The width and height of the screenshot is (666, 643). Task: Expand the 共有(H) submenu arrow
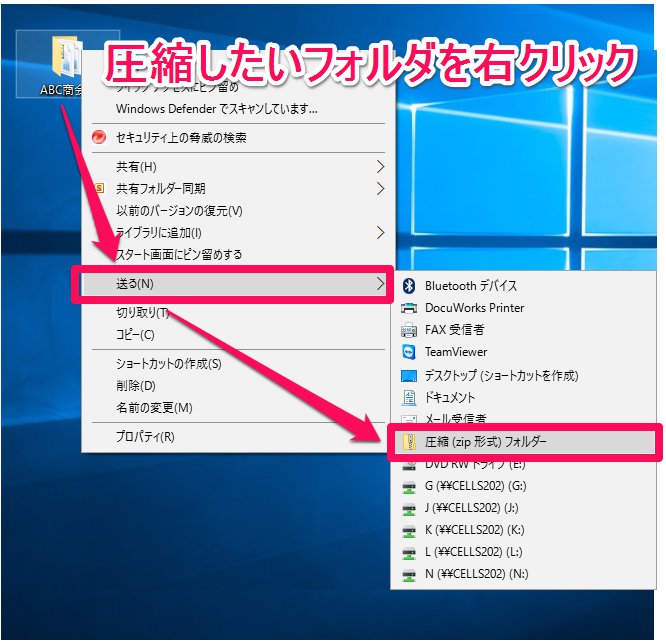(380, 166)
